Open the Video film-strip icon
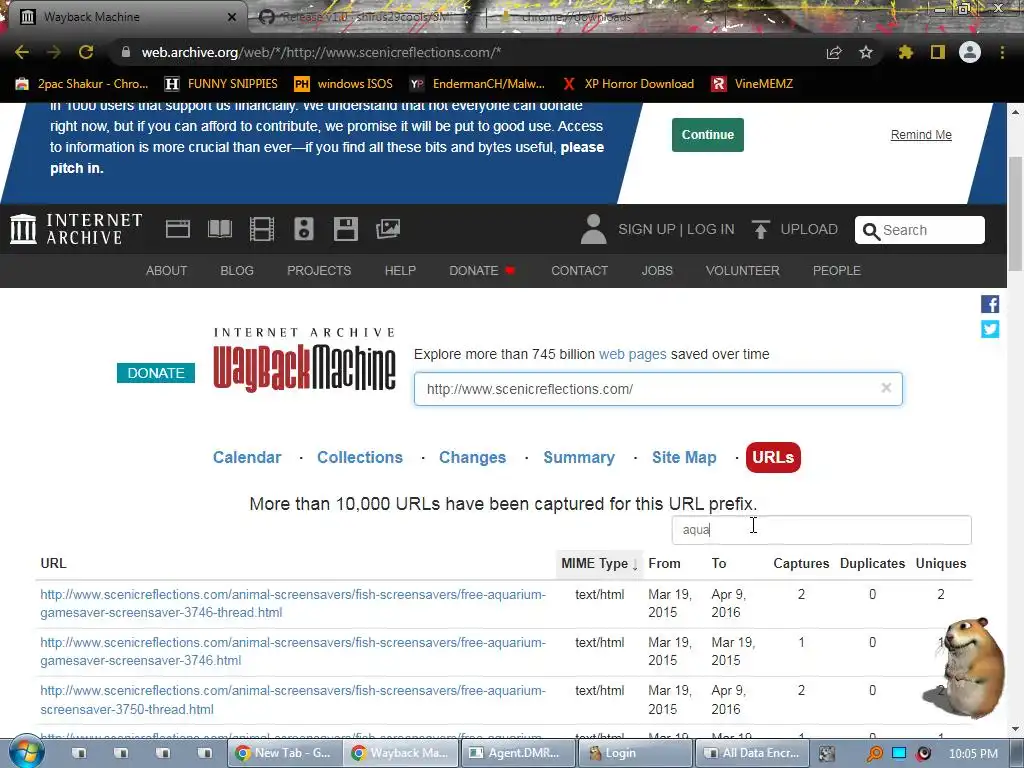The image size is (1024, 768). (262, 229)
